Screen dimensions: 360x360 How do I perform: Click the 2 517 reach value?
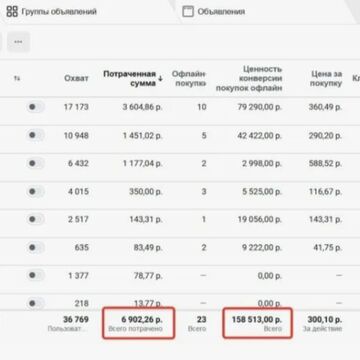pyautogui.click(x=78, y=220)
